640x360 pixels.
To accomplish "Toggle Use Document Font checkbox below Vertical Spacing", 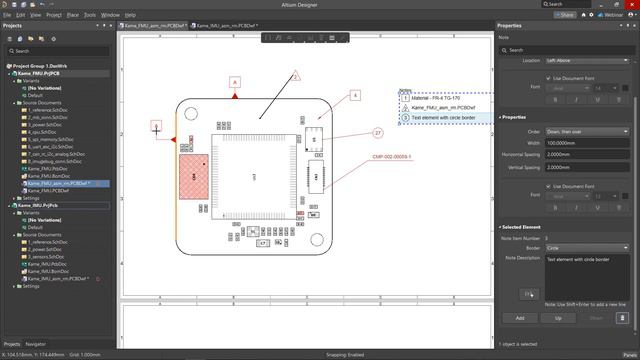I will (548, 186).
